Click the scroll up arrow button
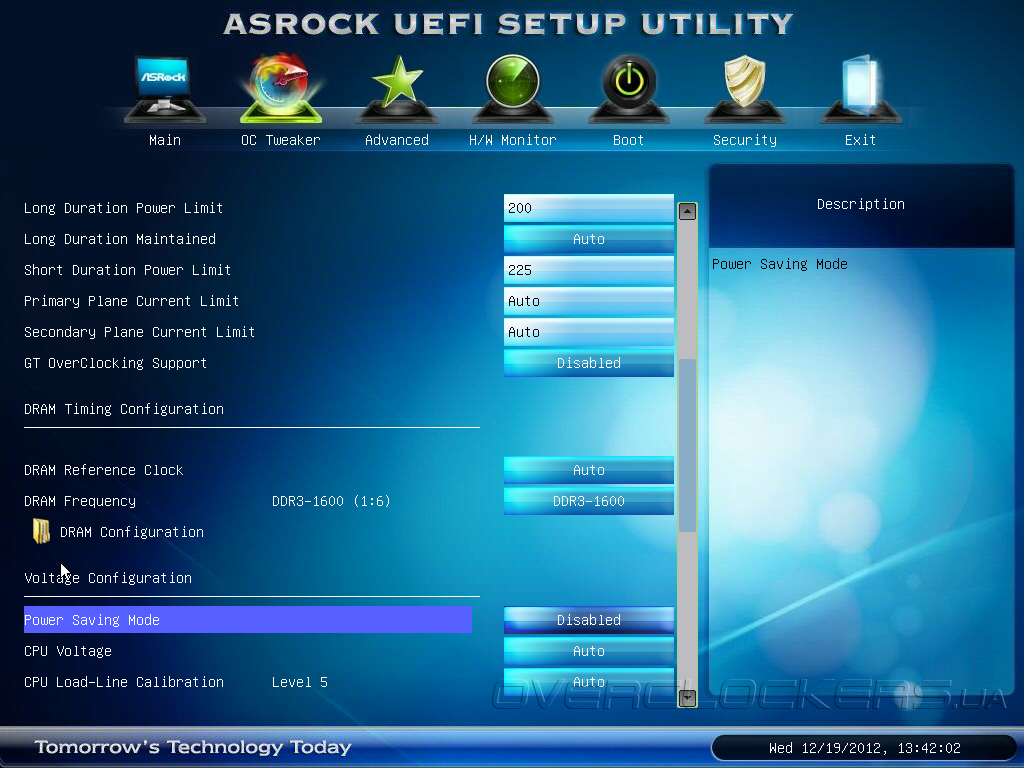This screenshot has width=1024, height=768. click(687, 211)
